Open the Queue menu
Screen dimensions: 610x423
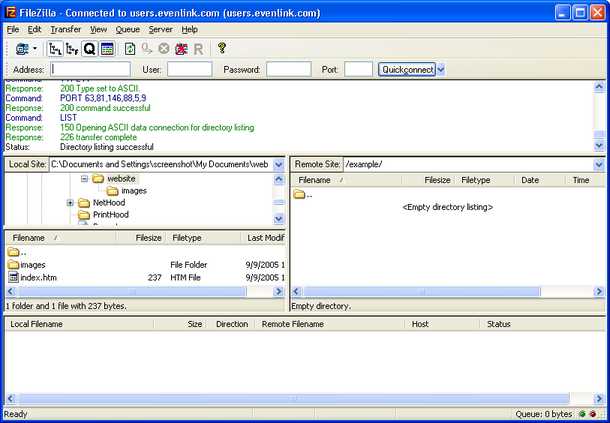(x=128, y=30)
